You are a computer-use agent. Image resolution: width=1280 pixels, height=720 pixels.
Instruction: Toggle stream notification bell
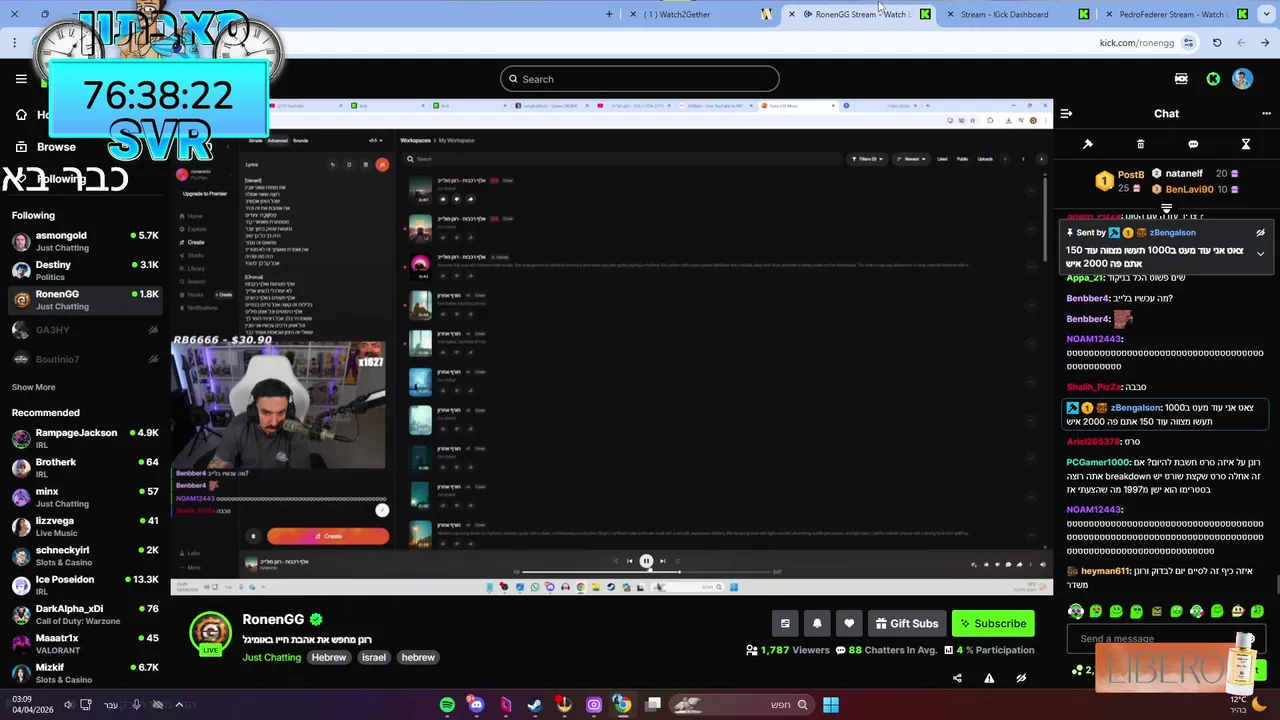pyautogui.click(x=817, y=623)
